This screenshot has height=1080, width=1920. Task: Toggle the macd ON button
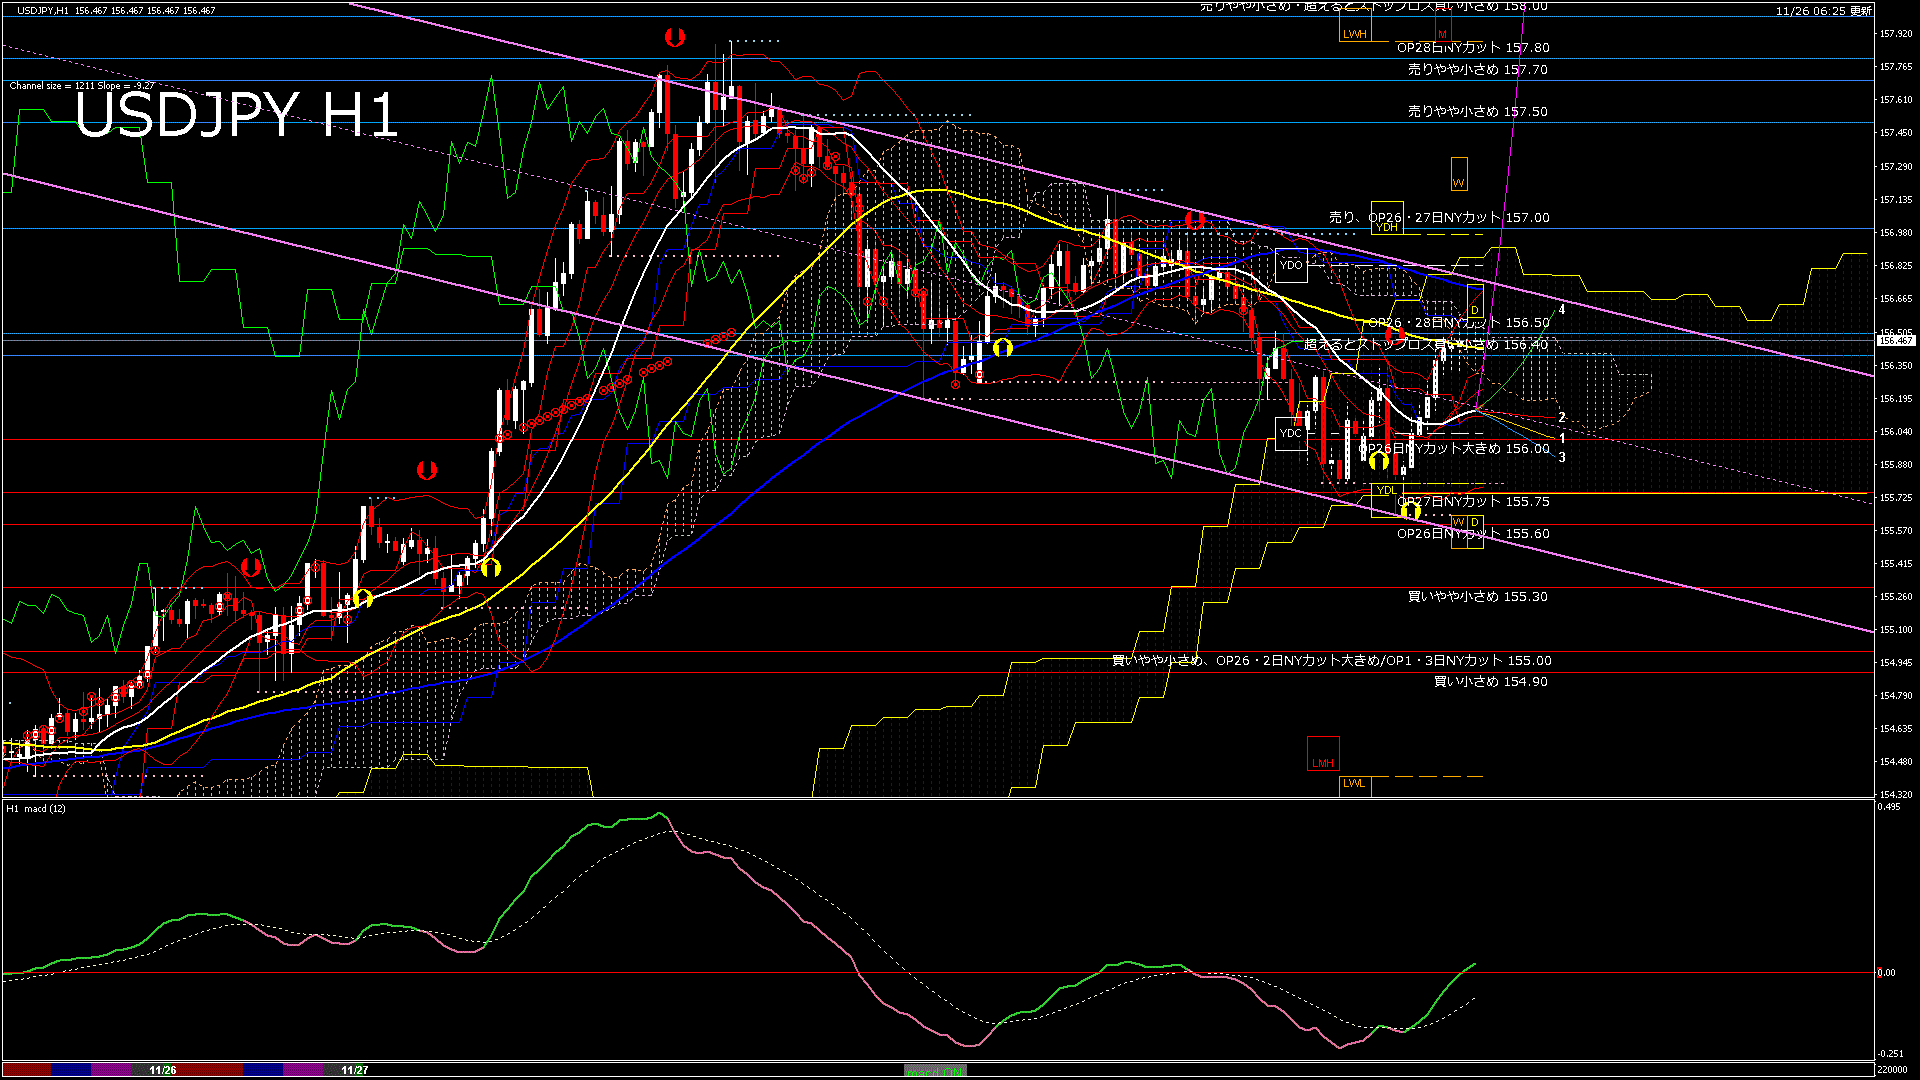[935, 1070]
